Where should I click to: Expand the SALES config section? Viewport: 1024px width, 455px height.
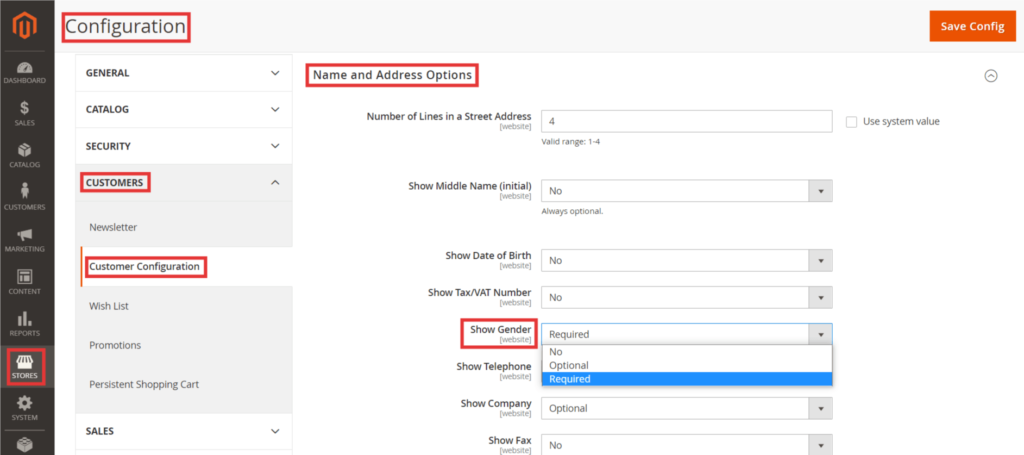(x=184, y=431)
